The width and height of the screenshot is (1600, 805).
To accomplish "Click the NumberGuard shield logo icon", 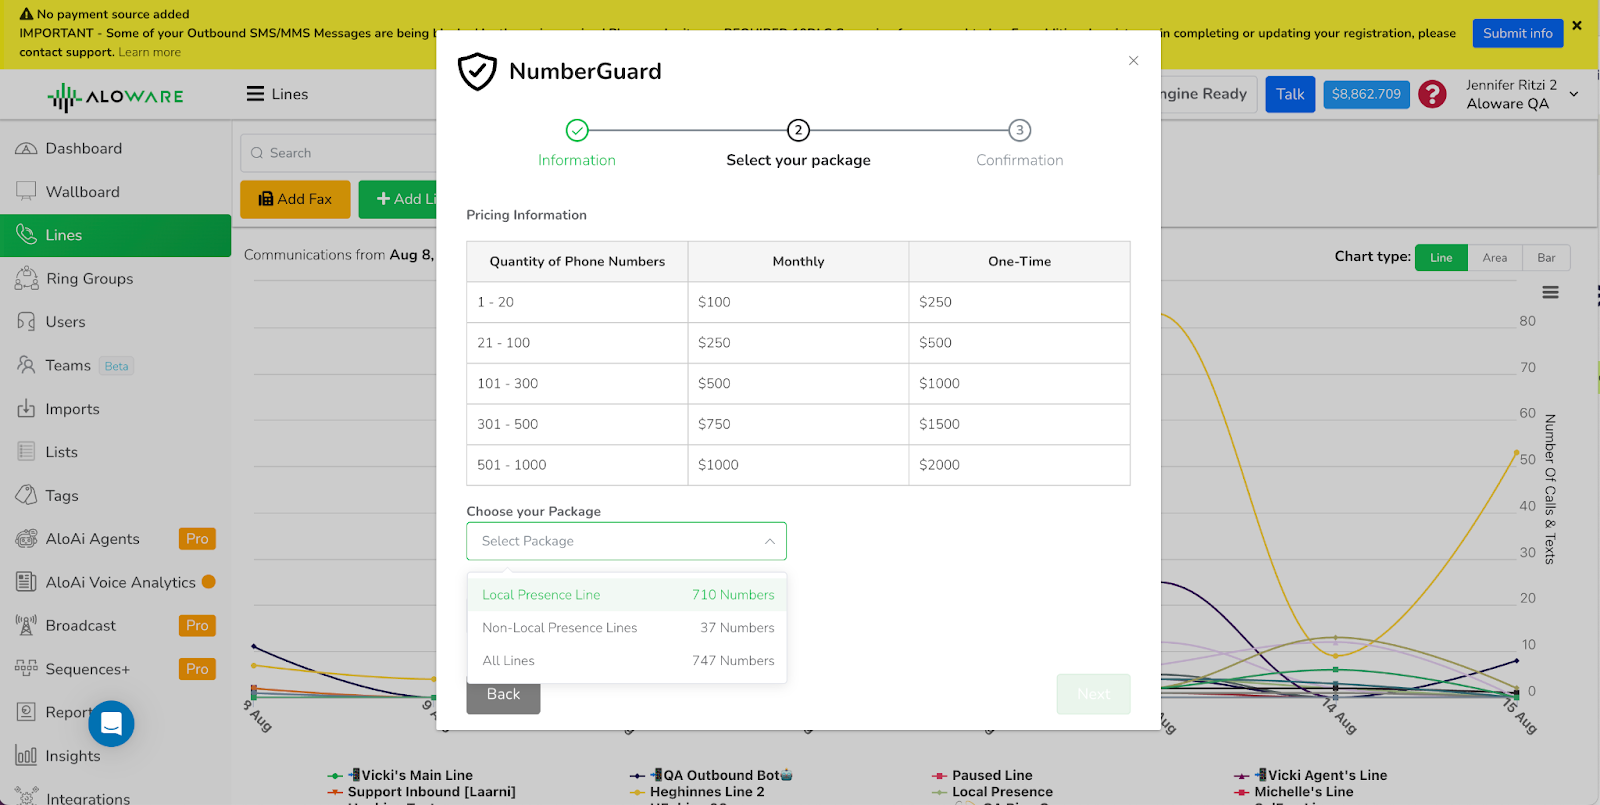I will coord(477,71).
